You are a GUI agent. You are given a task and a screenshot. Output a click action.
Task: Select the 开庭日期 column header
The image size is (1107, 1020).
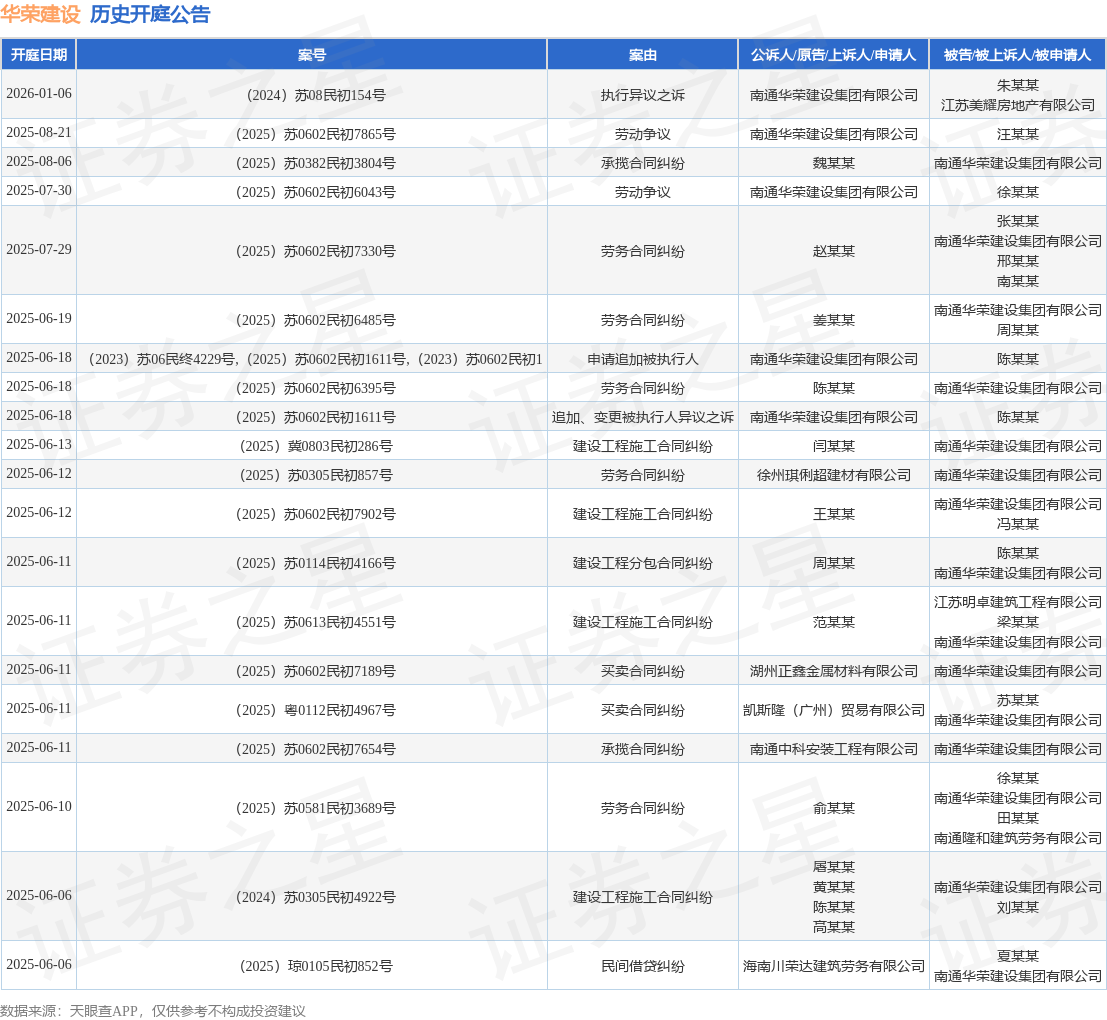pos(39,55)
